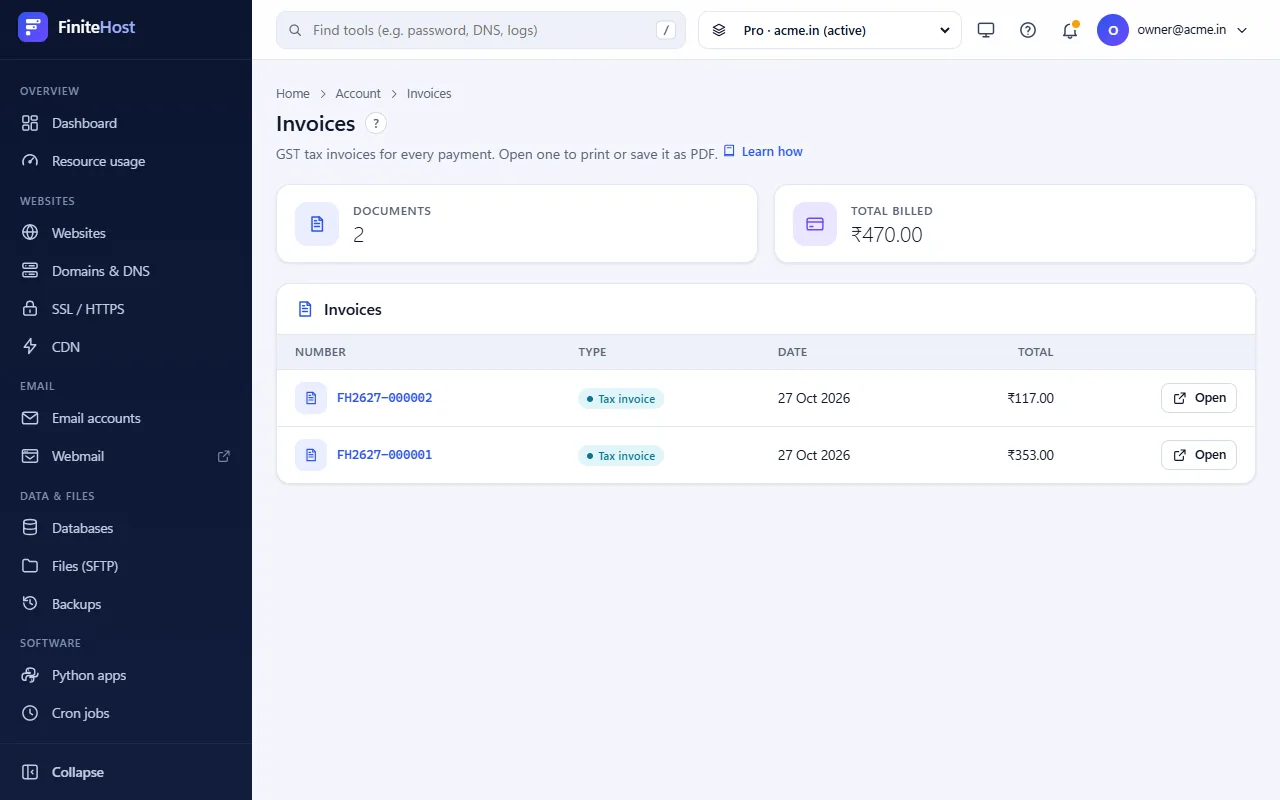Open the CDN page
This screenshot has height=800, width=1280.
(x=126, y=347)
